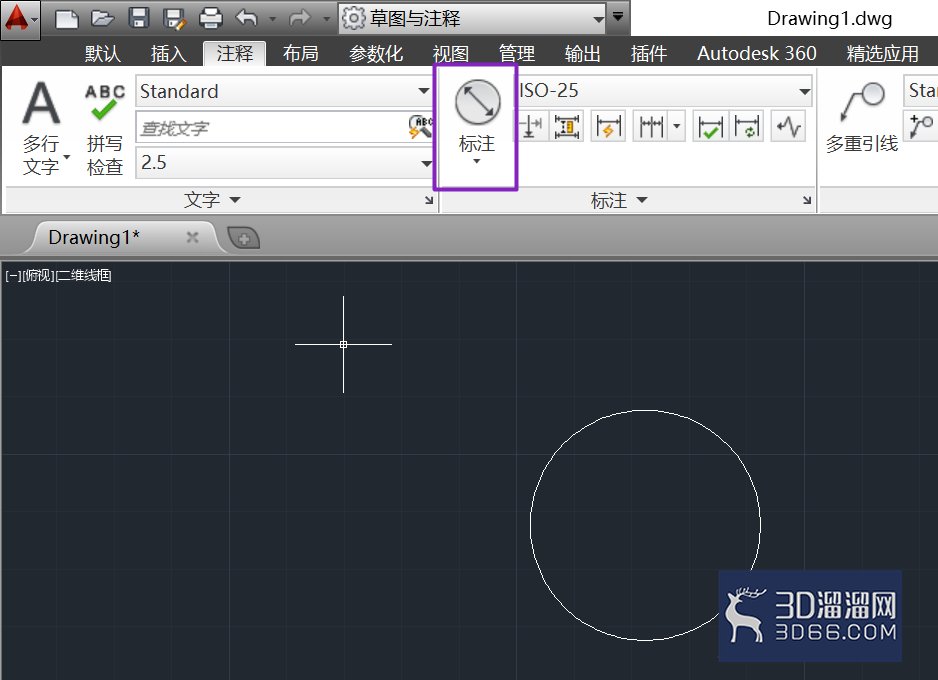The width and height of the screenshot is (938, 680).
Task: Close the Drawing1 document tab
Action: coord(192,237)
